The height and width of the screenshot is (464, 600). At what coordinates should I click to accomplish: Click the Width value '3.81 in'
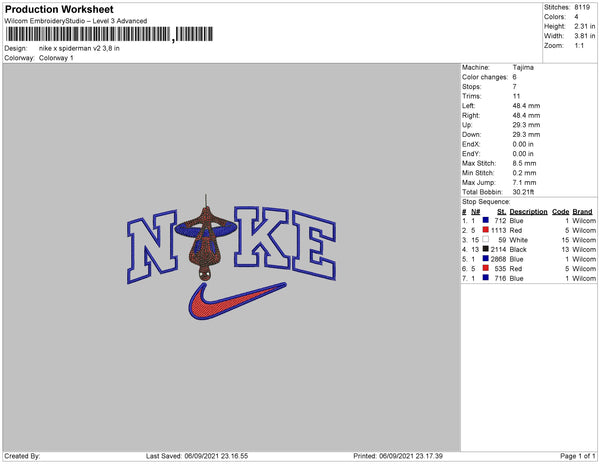coord(585,36)
